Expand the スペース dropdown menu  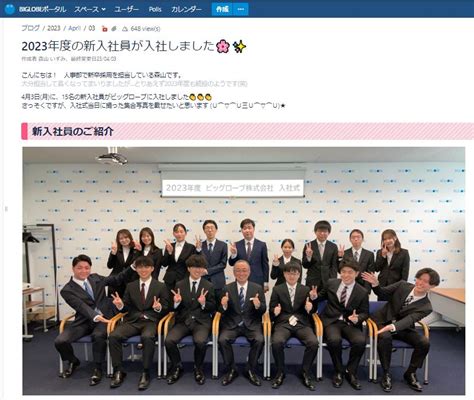pyautogui.click(x=90, y=9)
